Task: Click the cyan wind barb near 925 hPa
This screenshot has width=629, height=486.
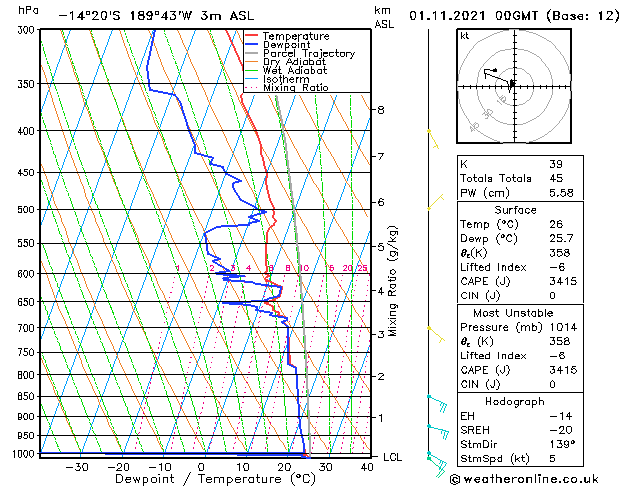Action: pyautogui.click(x=438, y=432)
